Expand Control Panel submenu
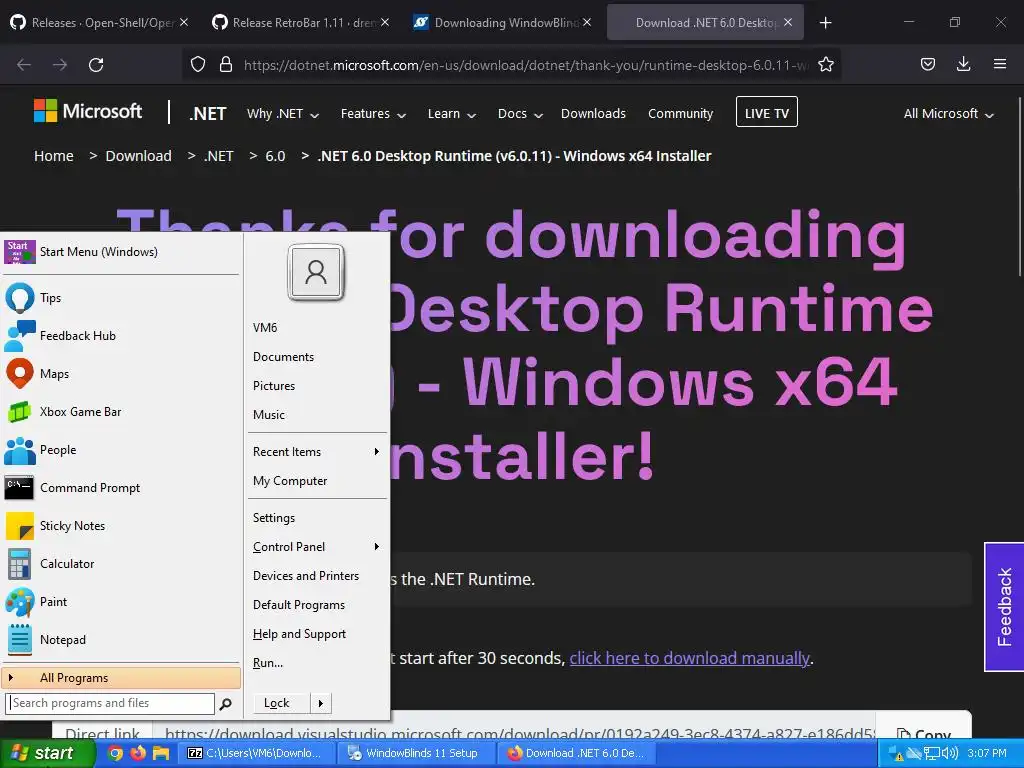1024x768 pixels. pos(317,547)
